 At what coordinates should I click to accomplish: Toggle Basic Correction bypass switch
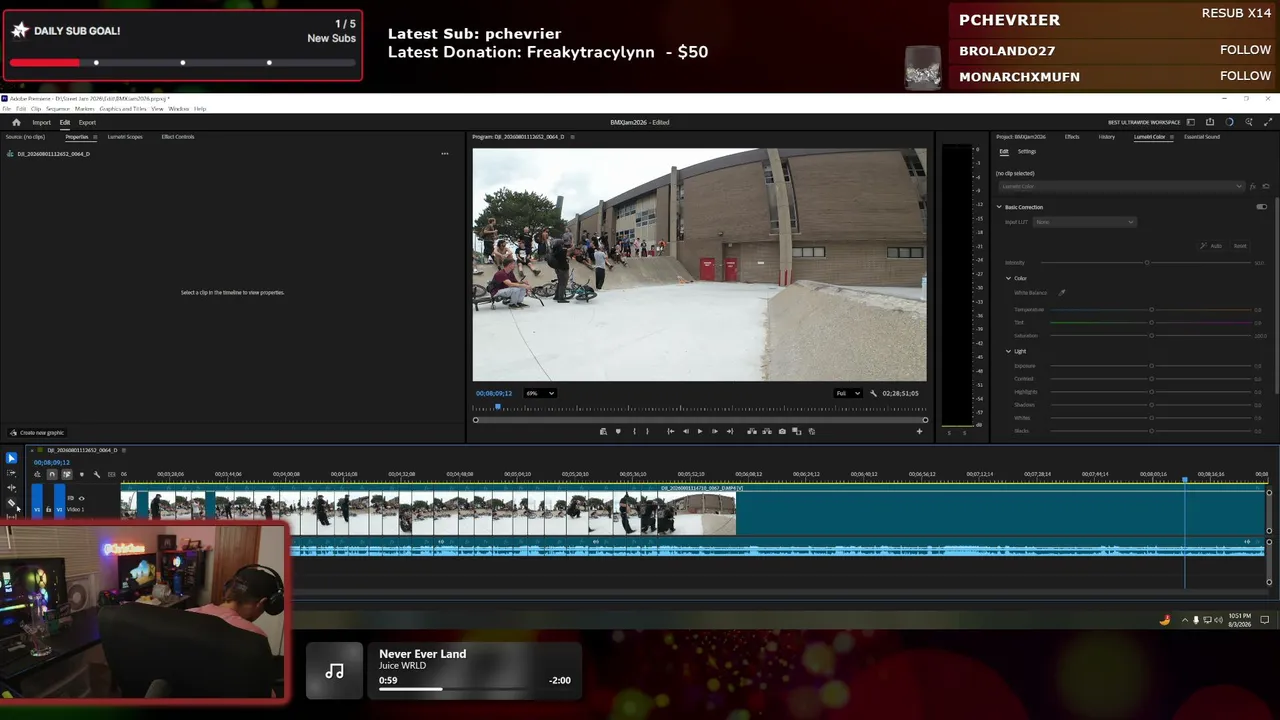(1261, 207)
